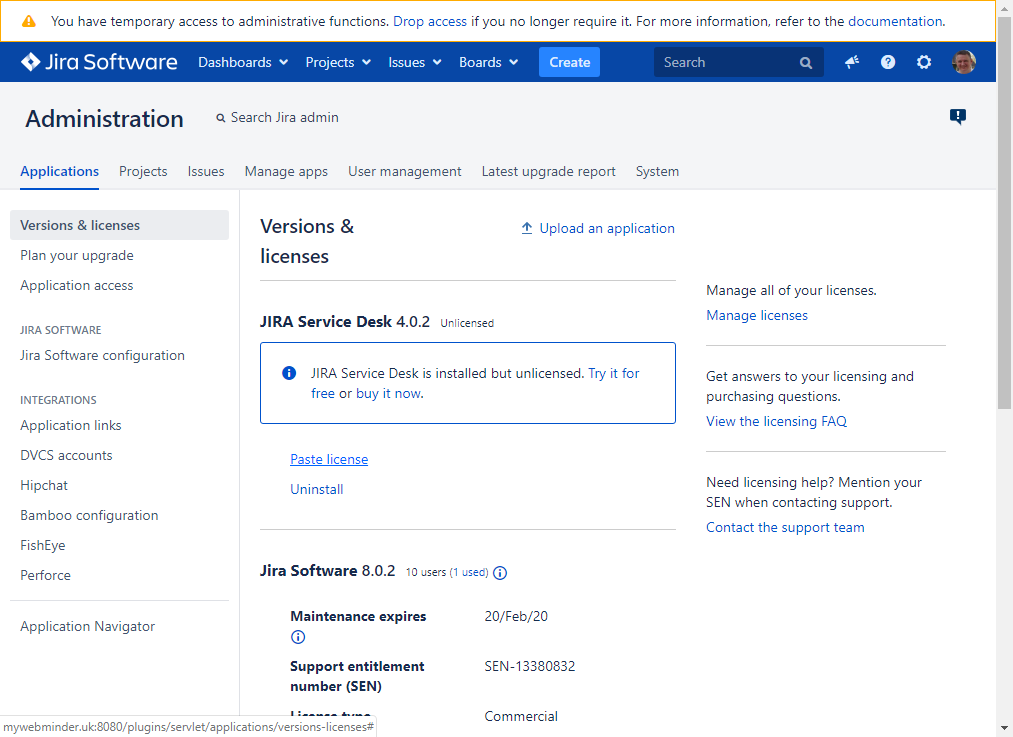1013x737 pixels.
Task: Click the 20/Feb/20 expiry date
Action: pos(516,616)
